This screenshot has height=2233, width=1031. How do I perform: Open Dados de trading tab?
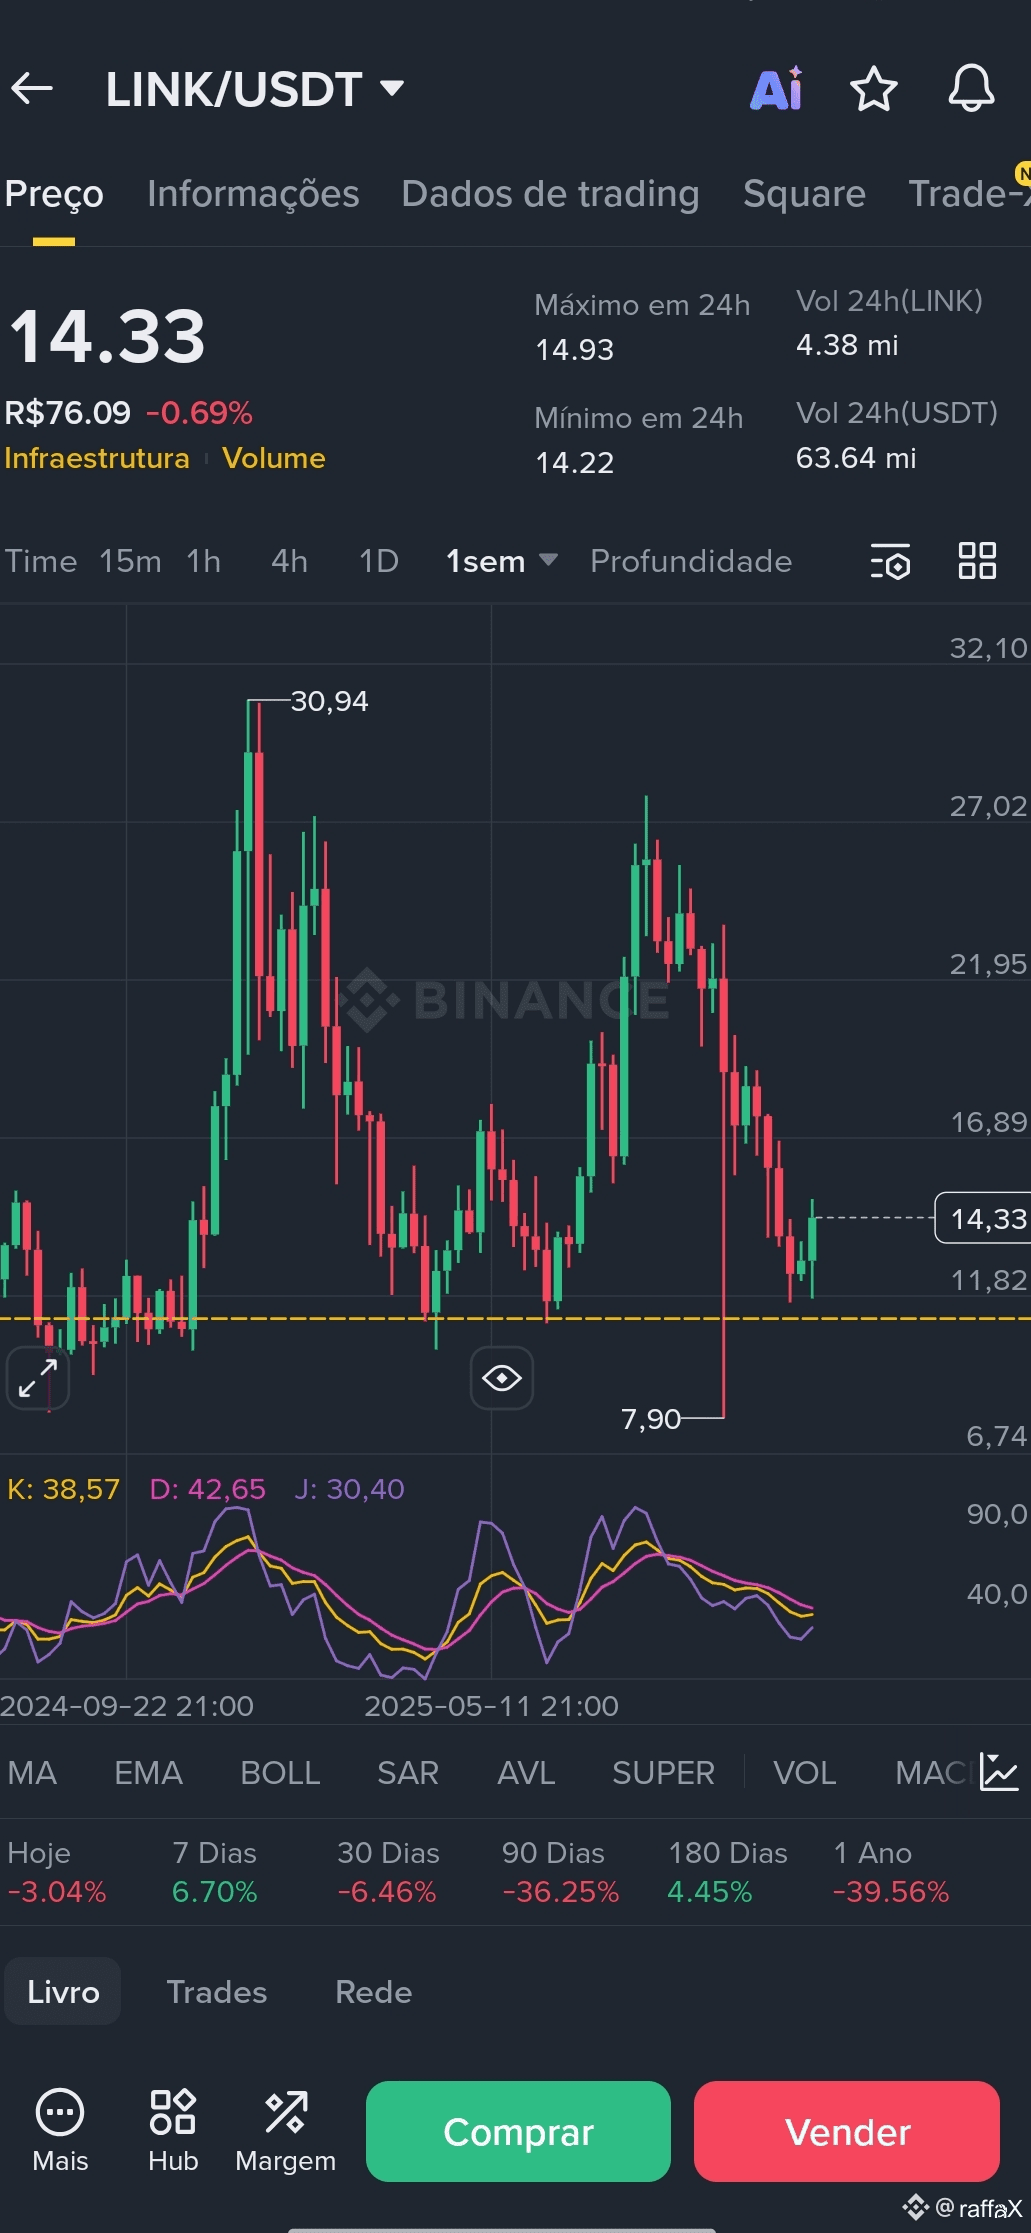tap(550, 194)
